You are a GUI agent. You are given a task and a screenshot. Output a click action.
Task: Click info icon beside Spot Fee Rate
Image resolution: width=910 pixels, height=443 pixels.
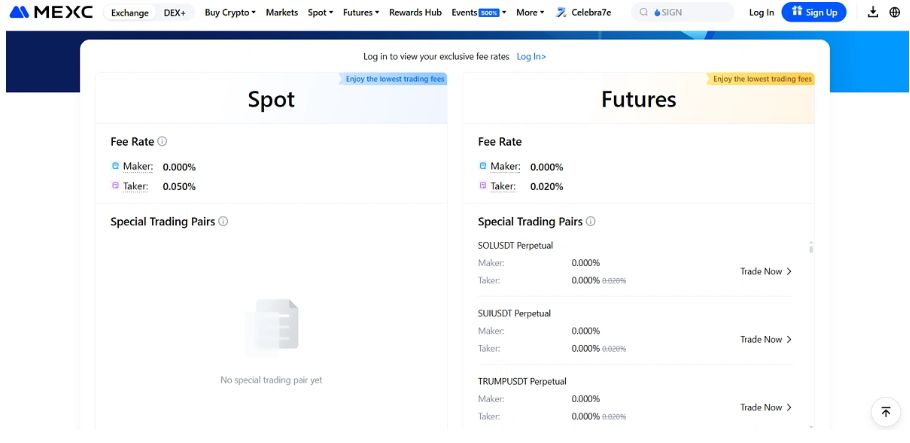click(x=162, y=142)
